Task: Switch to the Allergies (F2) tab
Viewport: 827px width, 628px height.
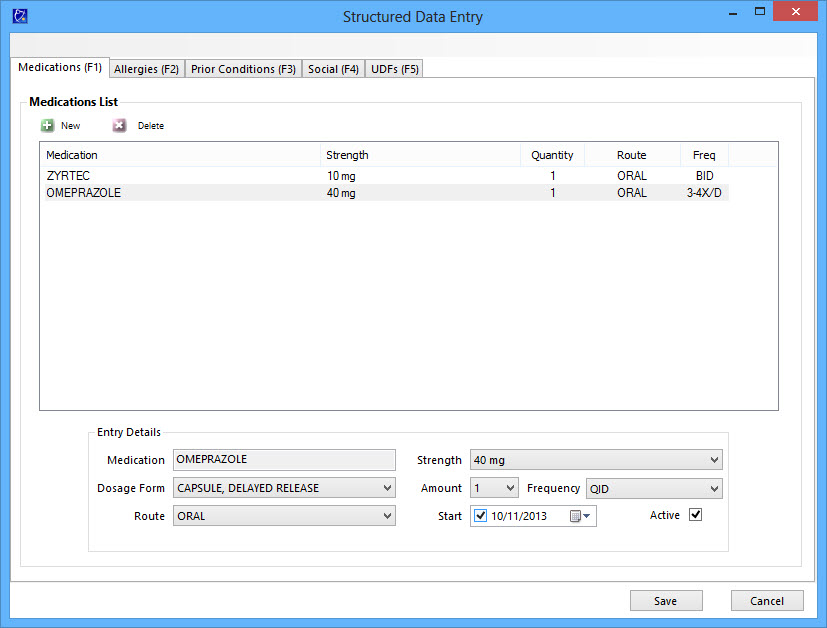Action: click(146, 69)
